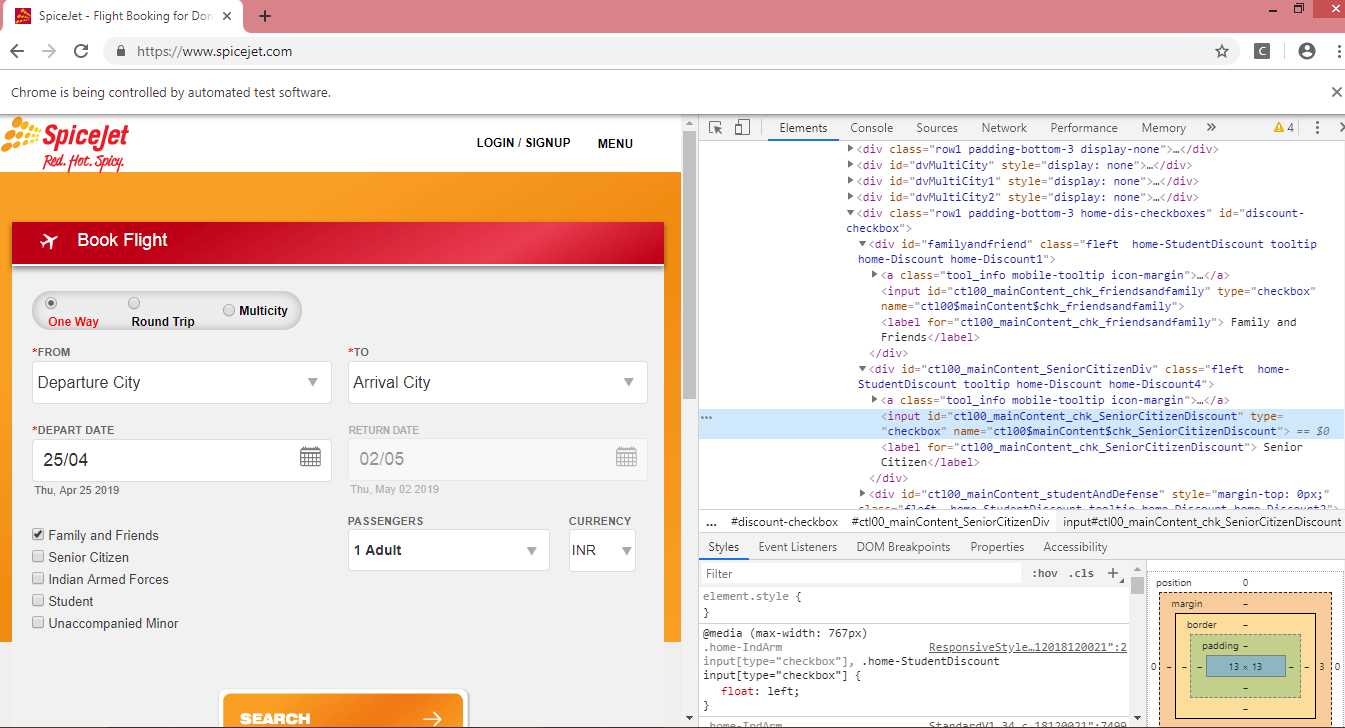Show hidden breadcrumb ancestors via the ellipsis
Viewport: 1345px width, 728px height.
[x=711, y=522]
